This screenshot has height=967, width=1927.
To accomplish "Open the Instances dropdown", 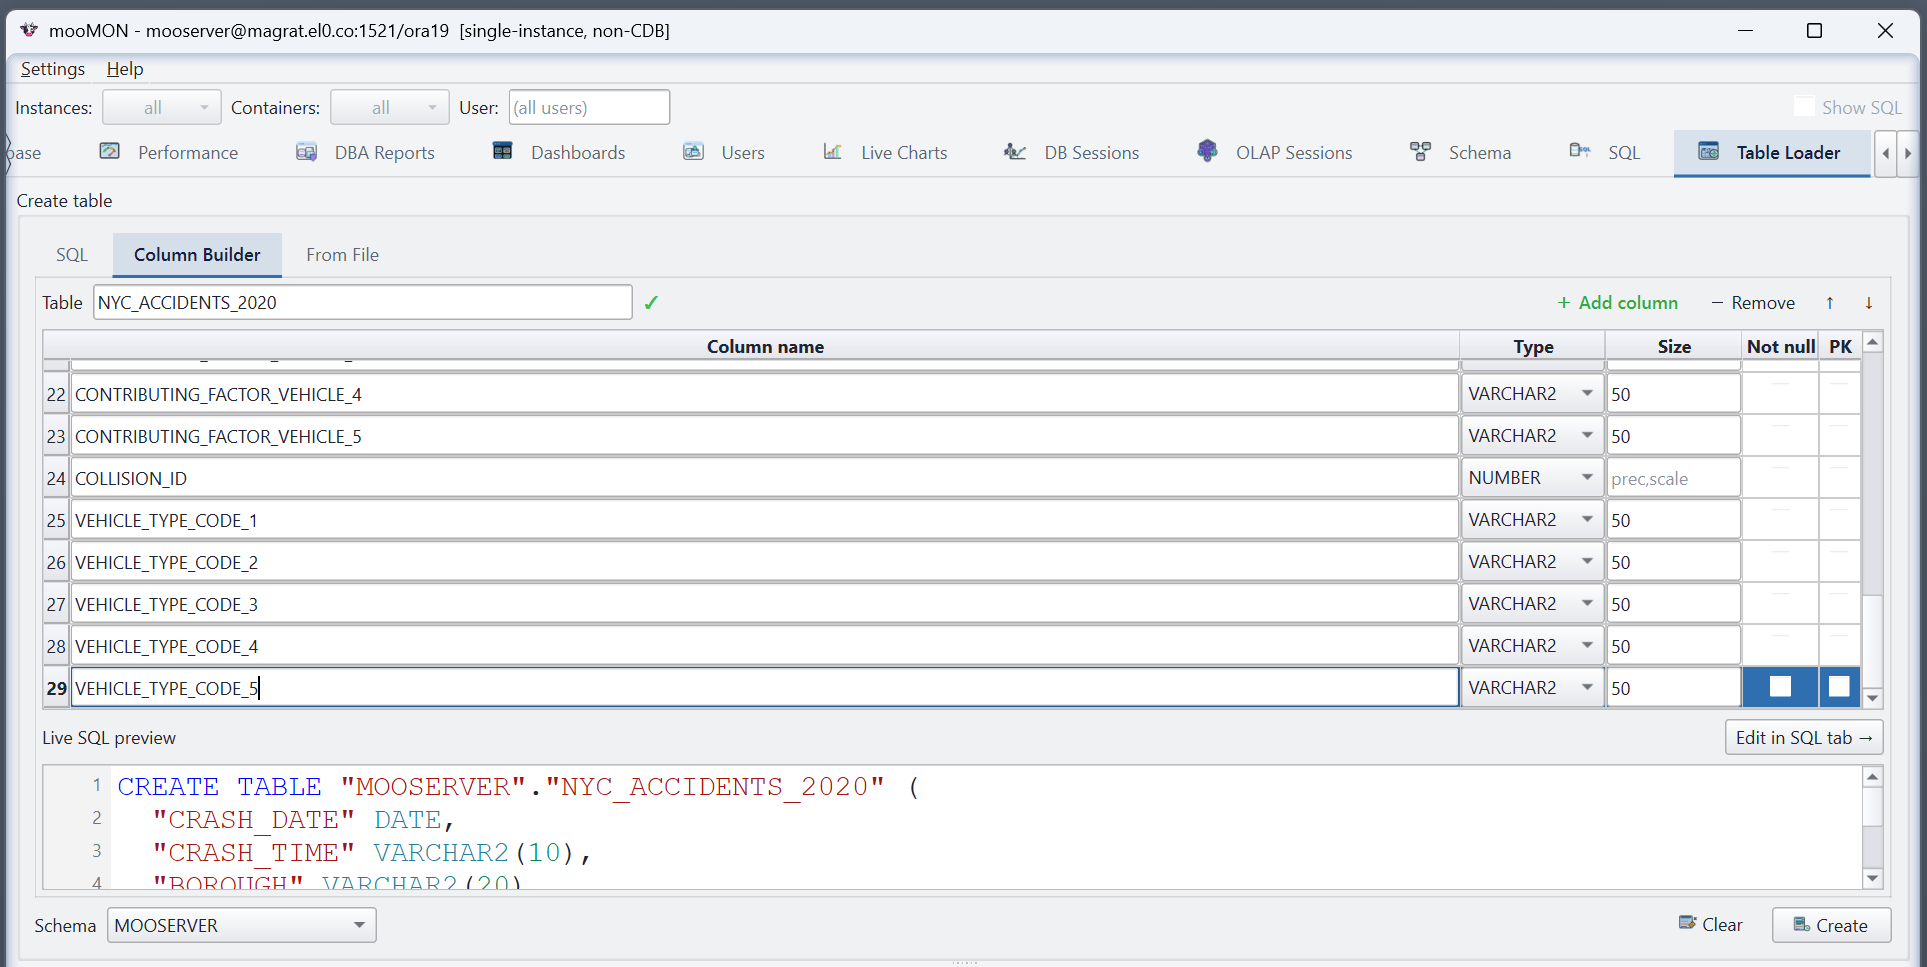I will point(162,107).
